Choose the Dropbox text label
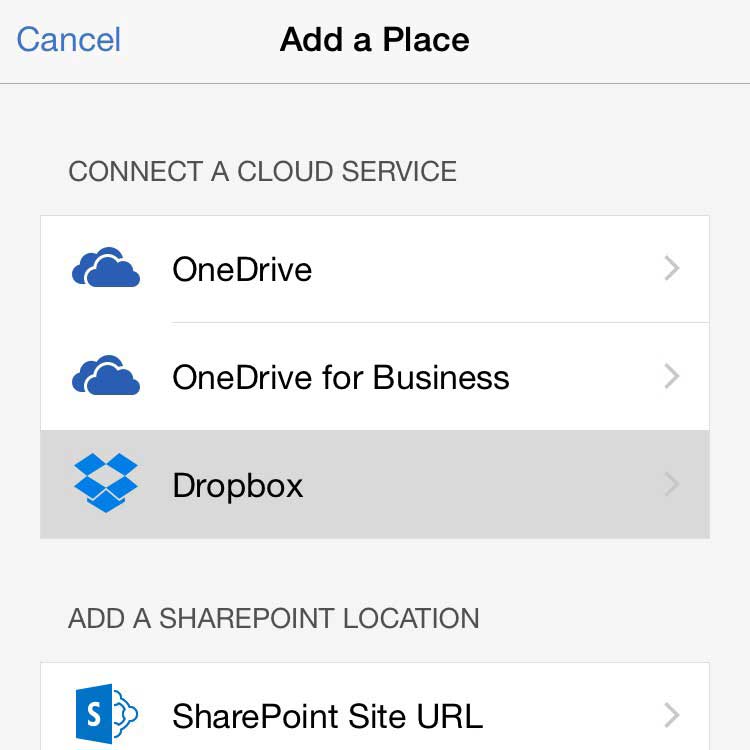The height and width of the screenshot is (750, 750). point(238,486)
